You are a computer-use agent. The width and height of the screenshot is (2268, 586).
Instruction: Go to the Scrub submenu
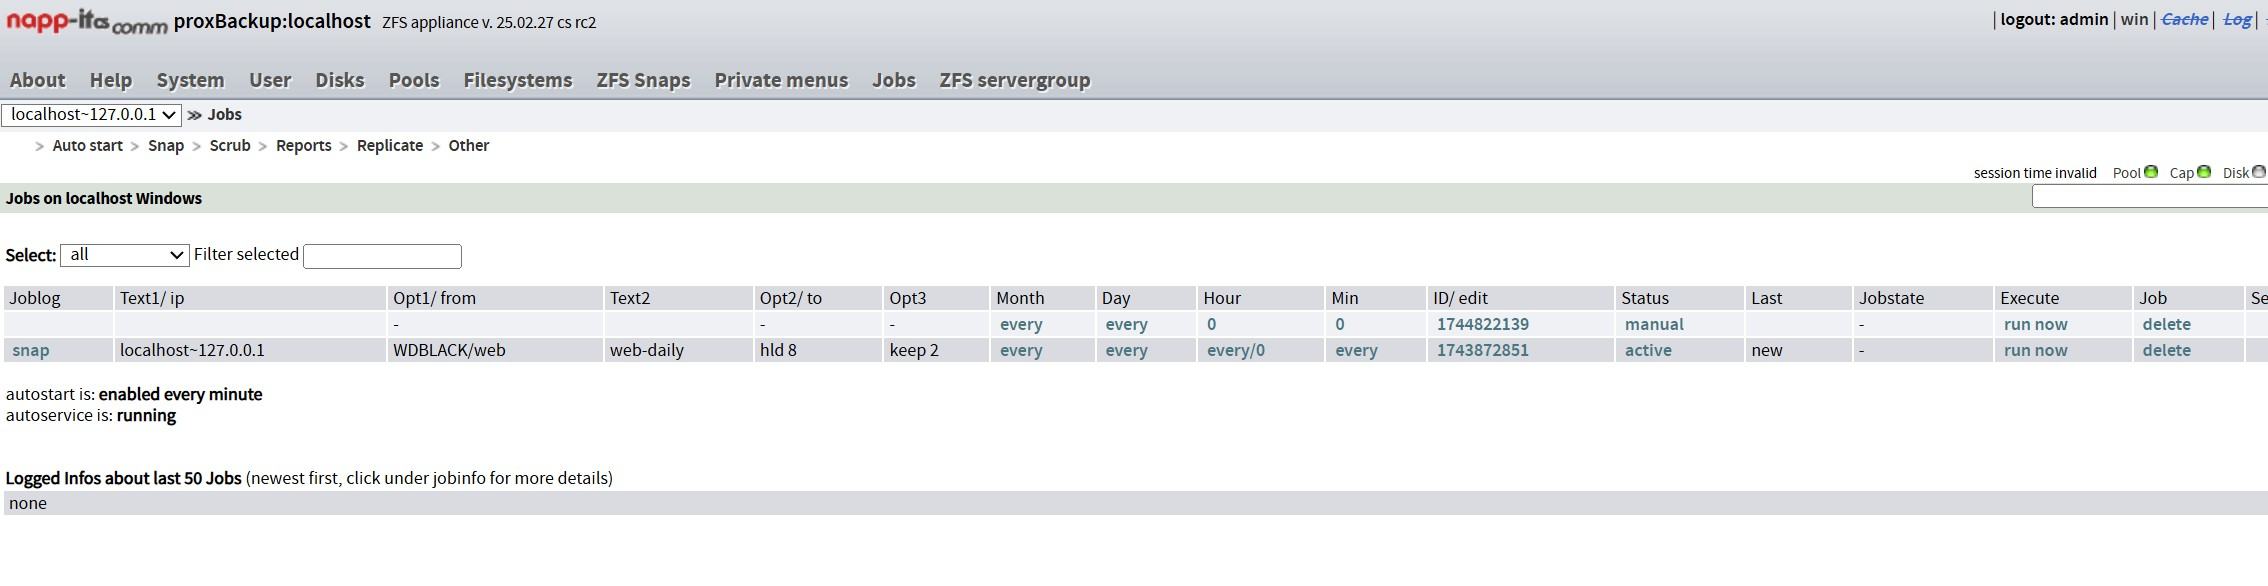coord(230,146)
